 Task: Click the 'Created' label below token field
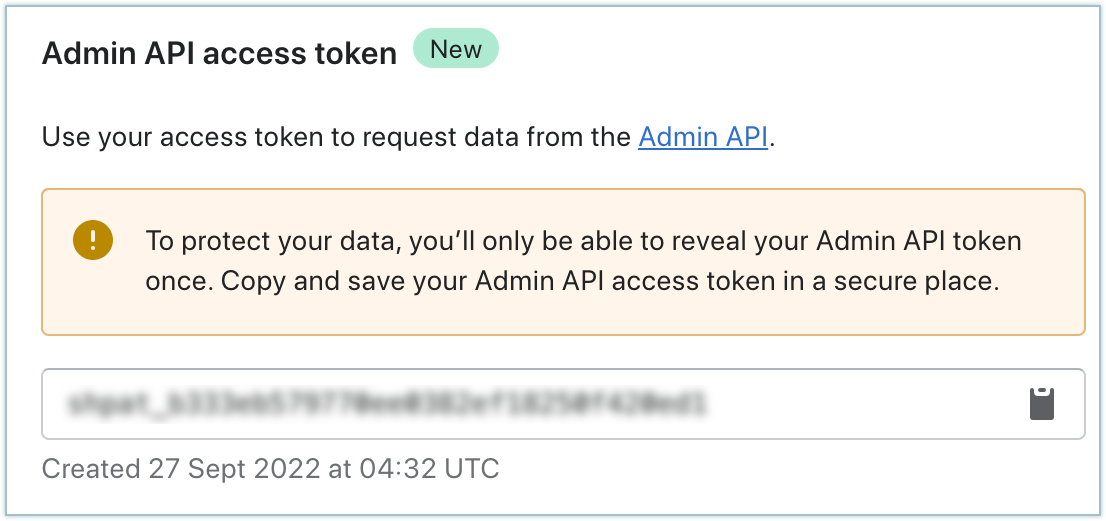point(90,467)
